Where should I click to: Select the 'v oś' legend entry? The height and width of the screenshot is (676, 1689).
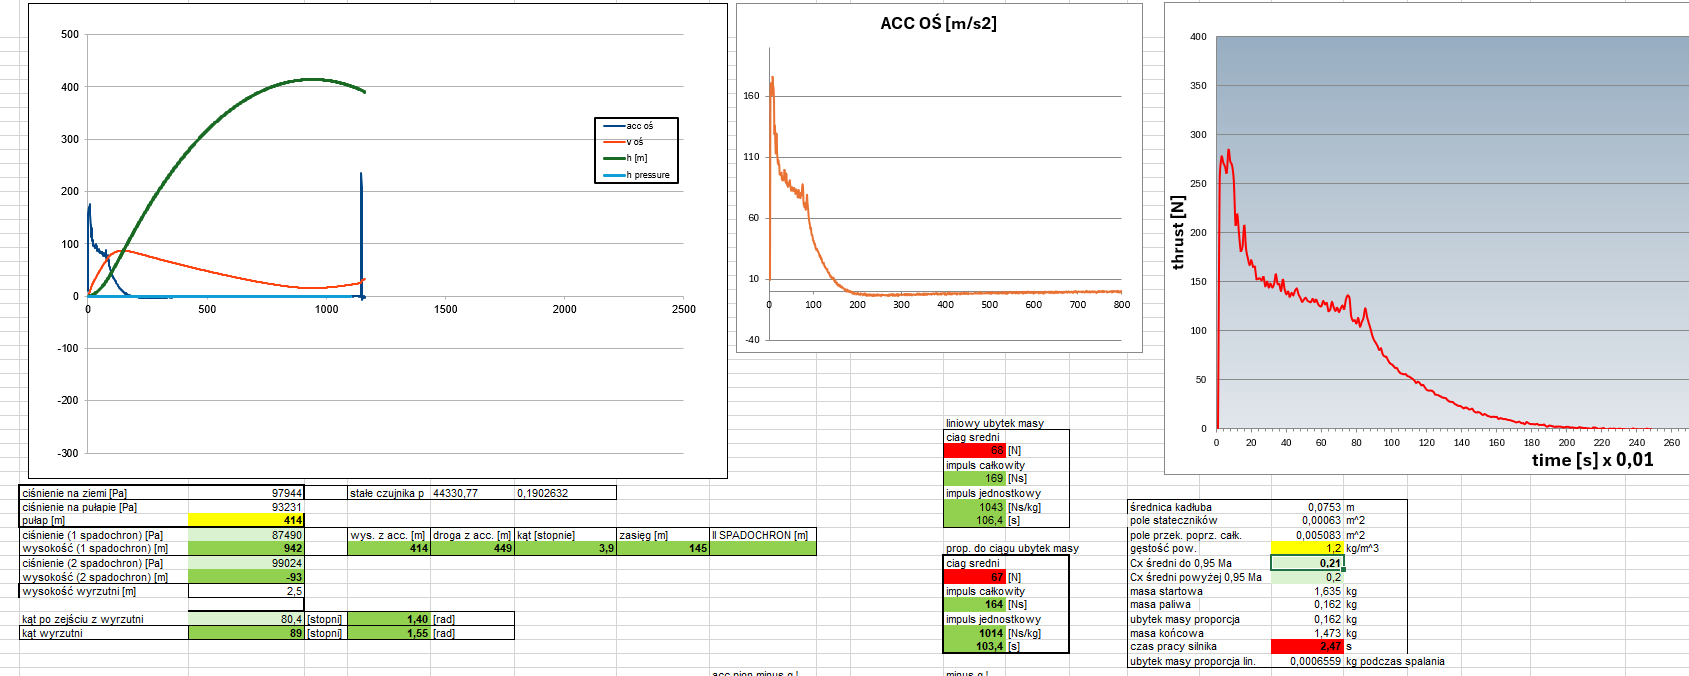point(635,142)
